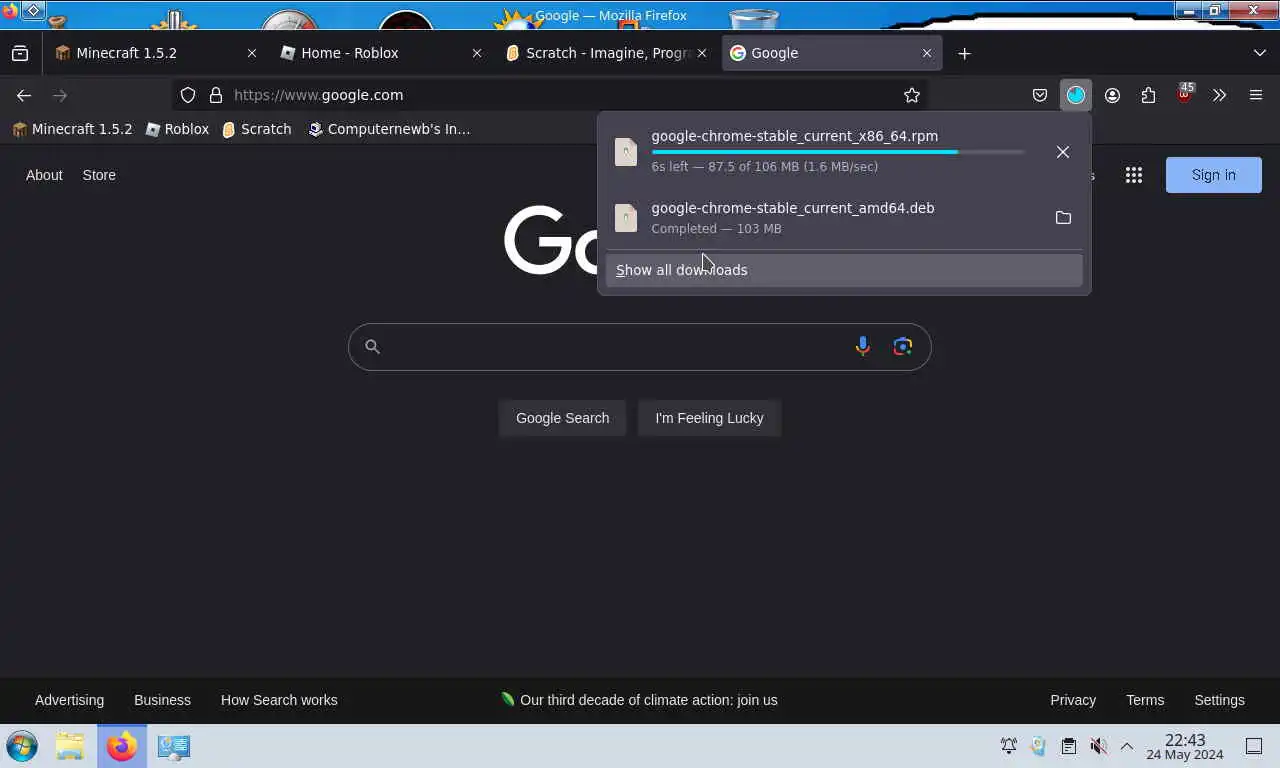Screen dimensions: 1280x768
Task: Open file manager from taskbar
Action: point(70,746)
